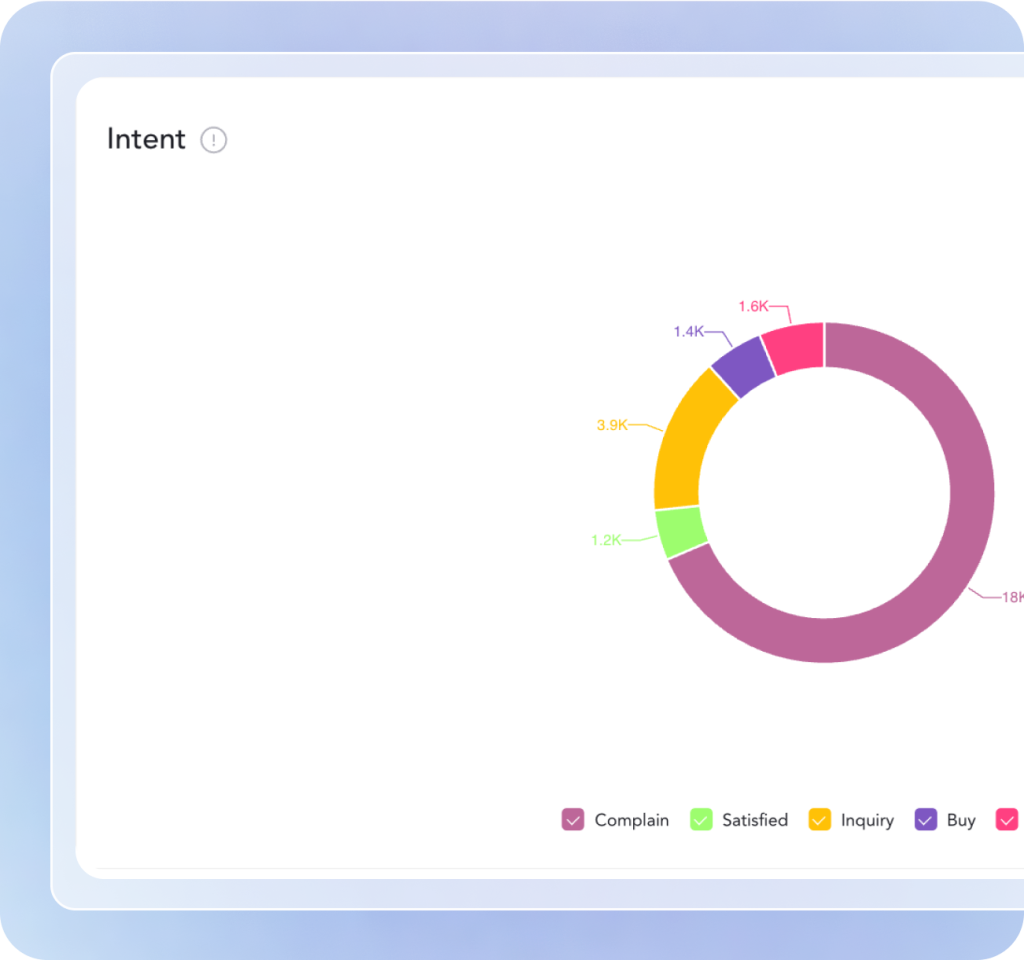This screenshot has width=1024, height=960.
Task: Toggle the pink checkbox after Buy
Action: [x=1006, y=820]
